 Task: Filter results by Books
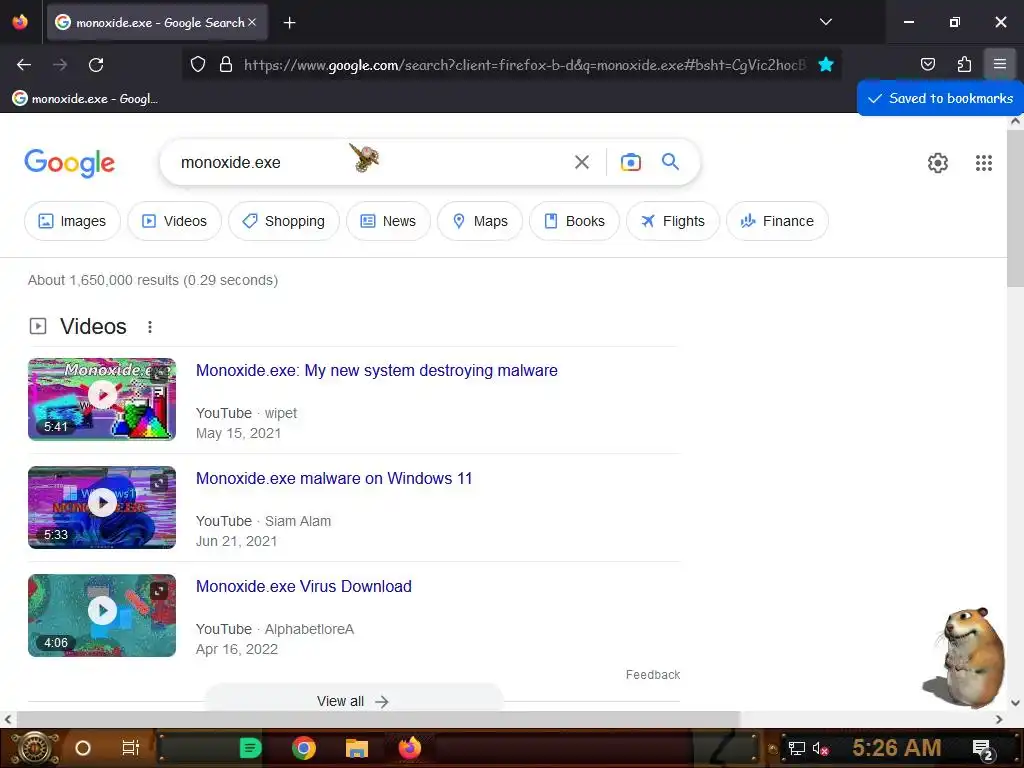(574, 221)
